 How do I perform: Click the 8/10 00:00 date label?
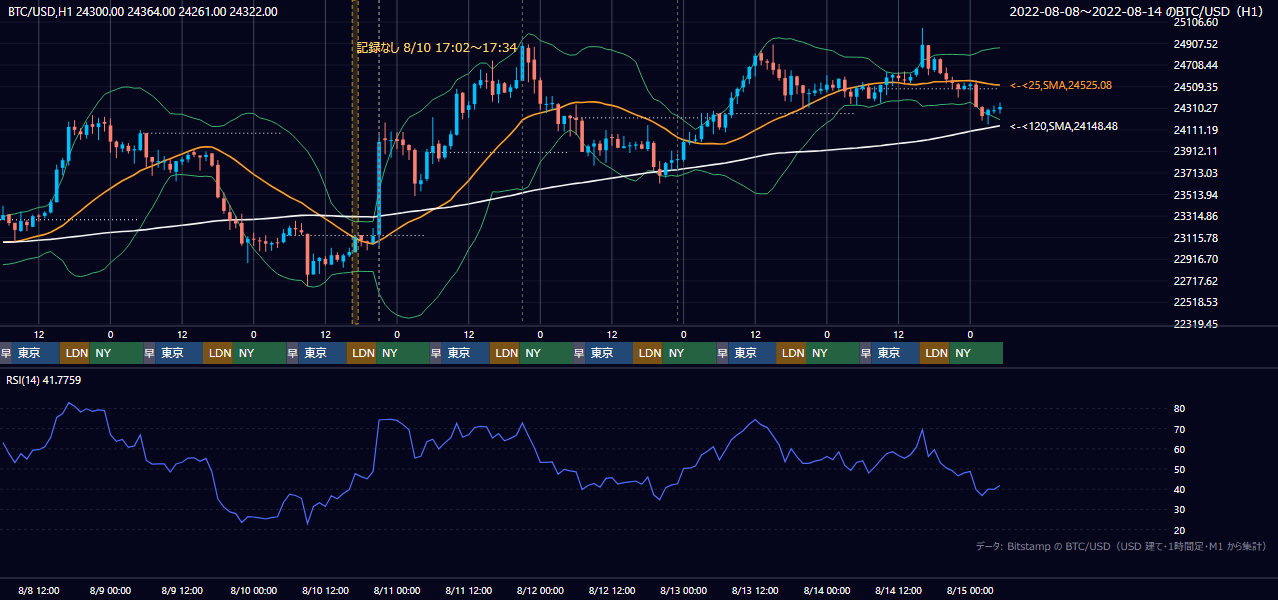coord(253,590)
